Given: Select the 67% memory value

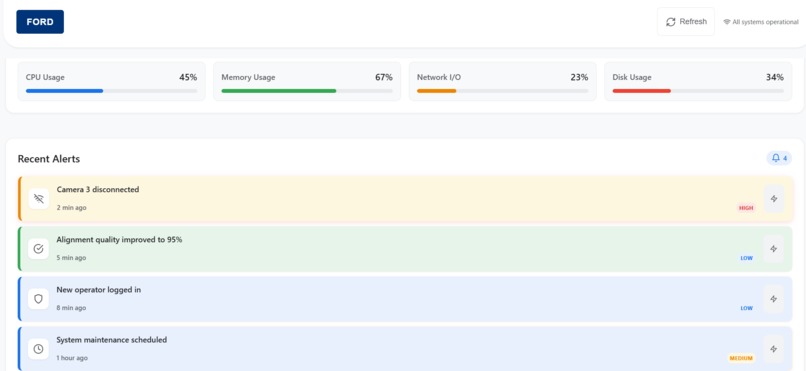Looking at the screenshot, I should [x=383, y=77].
